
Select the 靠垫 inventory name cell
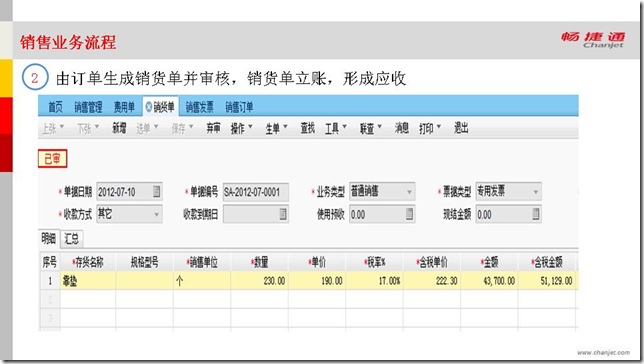click(88, 281)
